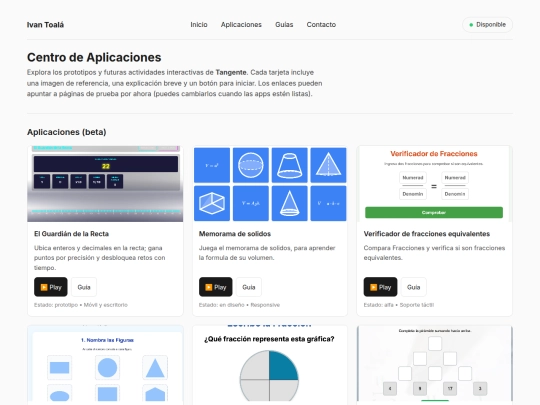Click the El Guardián de la Recta title
Image resolution: width=540 pixels, height=405 pixels.
click(x=71, y=234)
